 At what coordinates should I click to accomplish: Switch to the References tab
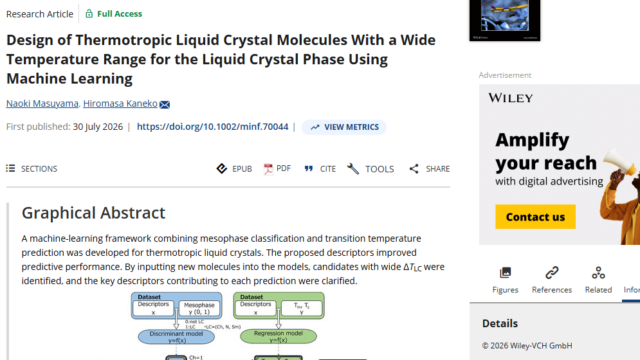pos(552,280)
